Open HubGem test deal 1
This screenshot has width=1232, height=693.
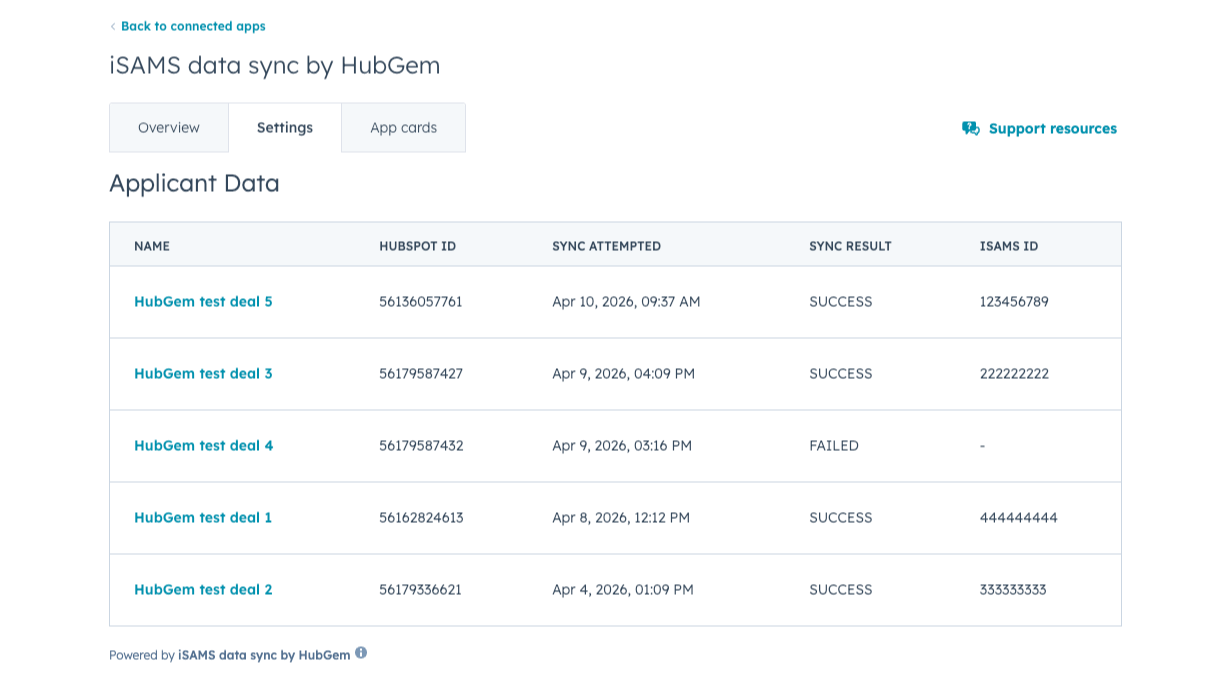(x=203, y=517)
